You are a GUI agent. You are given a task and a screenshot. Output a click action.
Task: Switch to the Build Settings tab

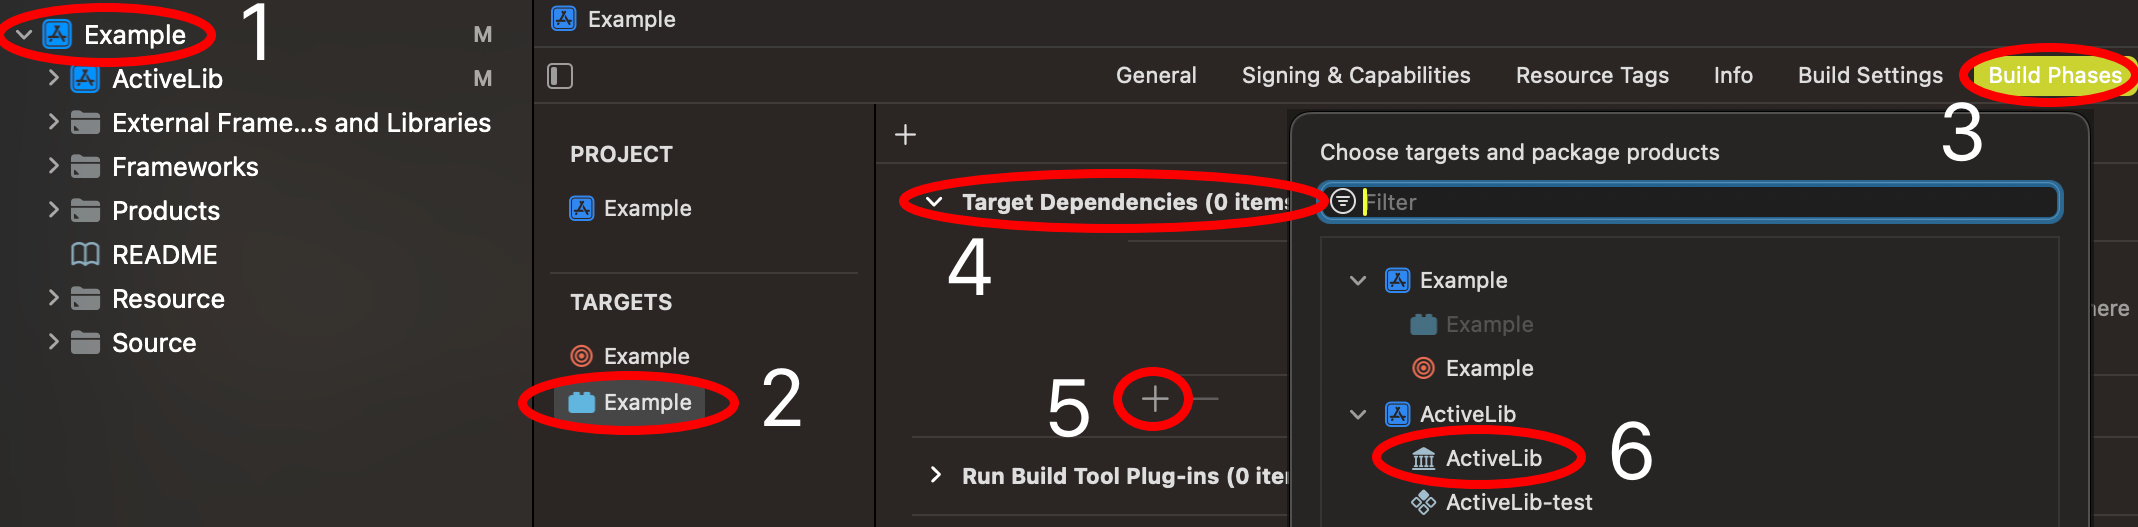pyautogui.click(x=1870, y=76)
